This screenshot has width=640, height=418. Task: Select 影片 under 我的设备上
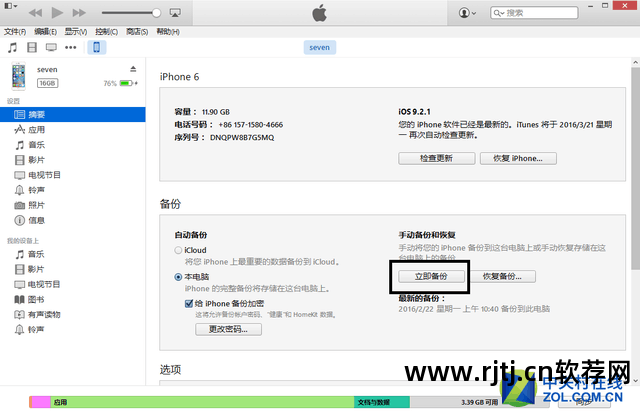(73, 269)
